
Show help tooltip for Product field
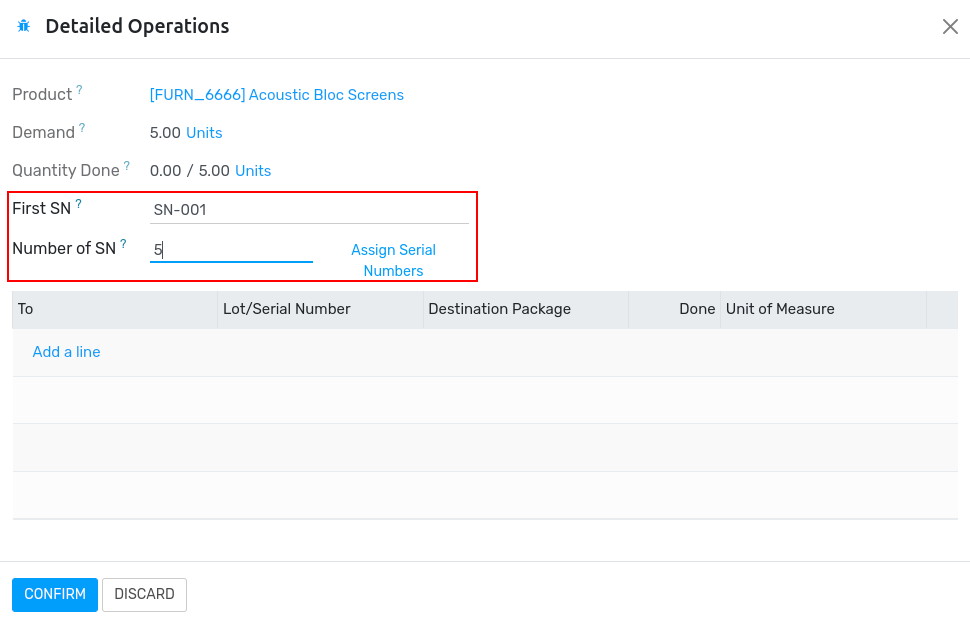click(x=79, y=90)
